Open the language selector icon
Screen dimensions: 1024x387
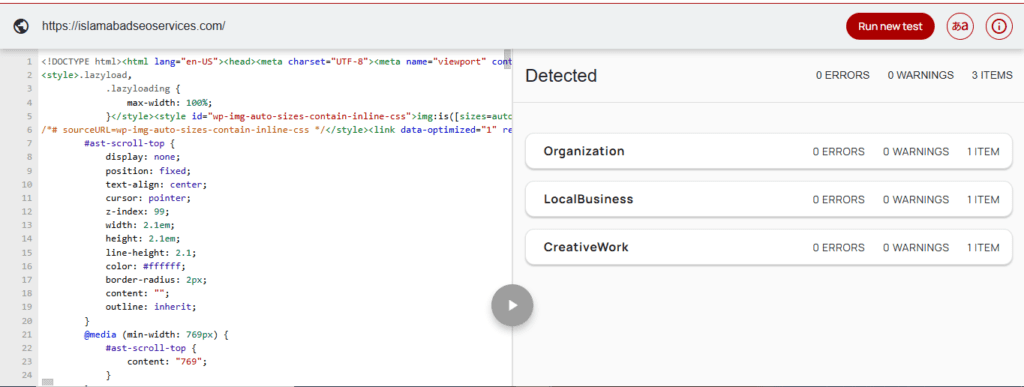960,27
